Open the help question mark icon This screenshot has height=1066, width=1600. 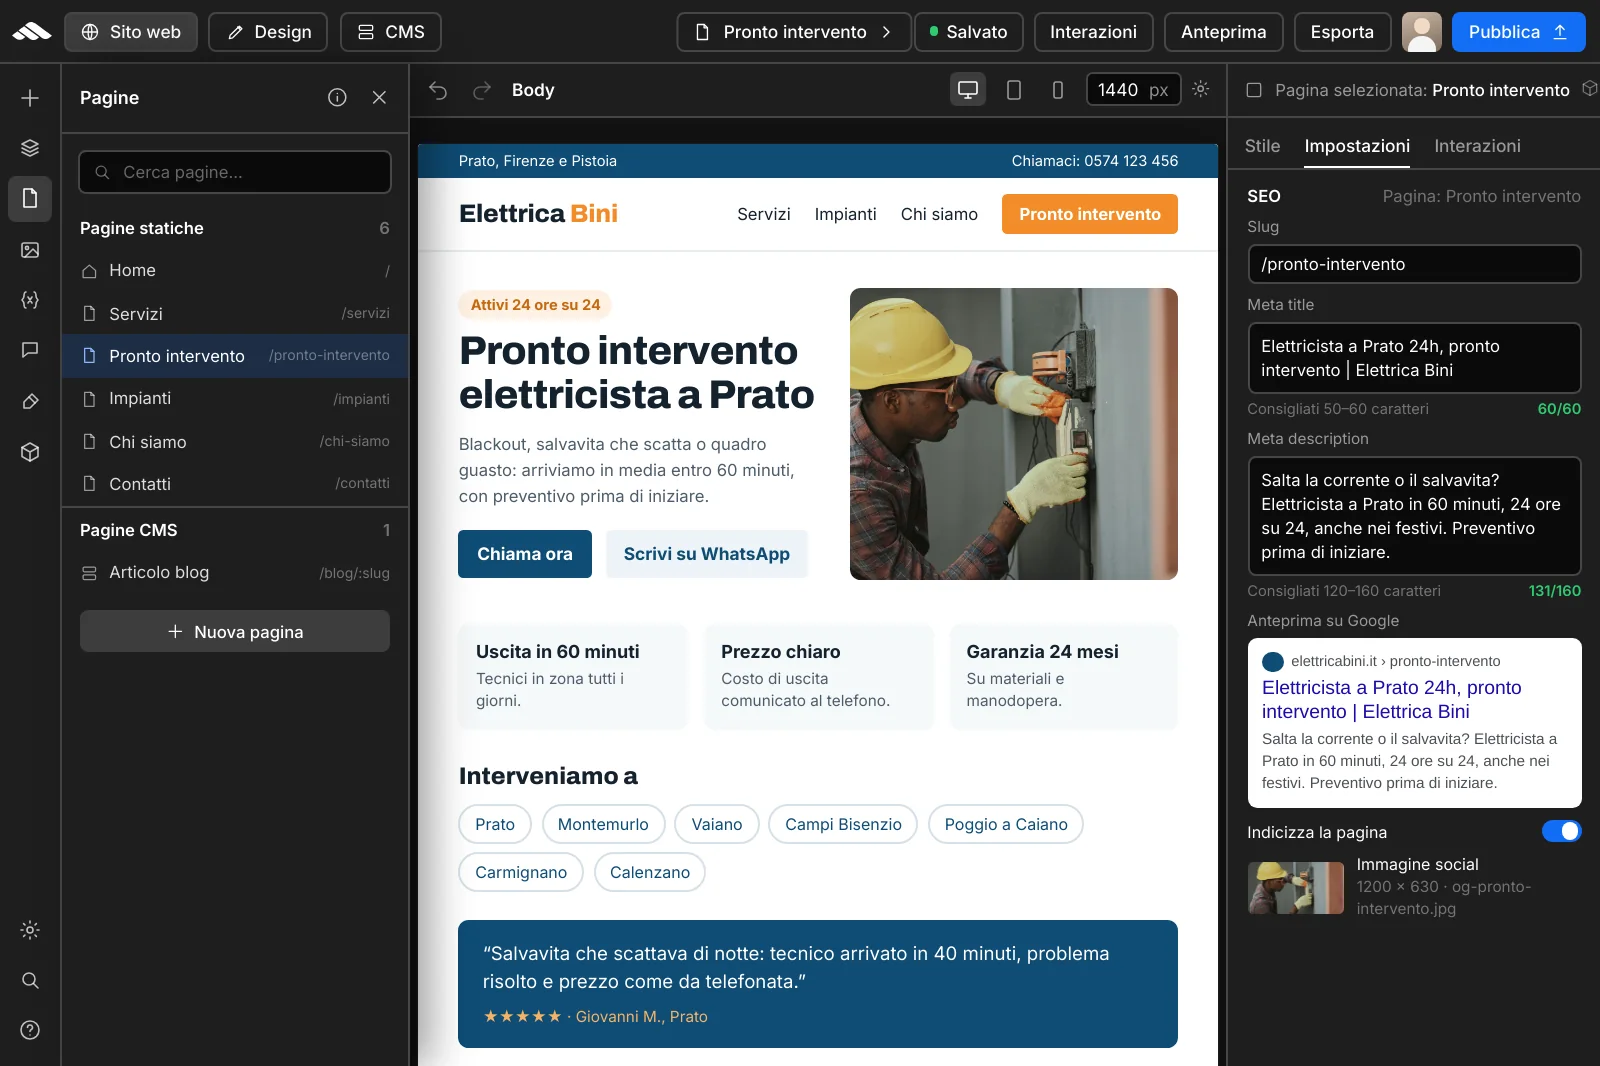tap(30, 1030)
